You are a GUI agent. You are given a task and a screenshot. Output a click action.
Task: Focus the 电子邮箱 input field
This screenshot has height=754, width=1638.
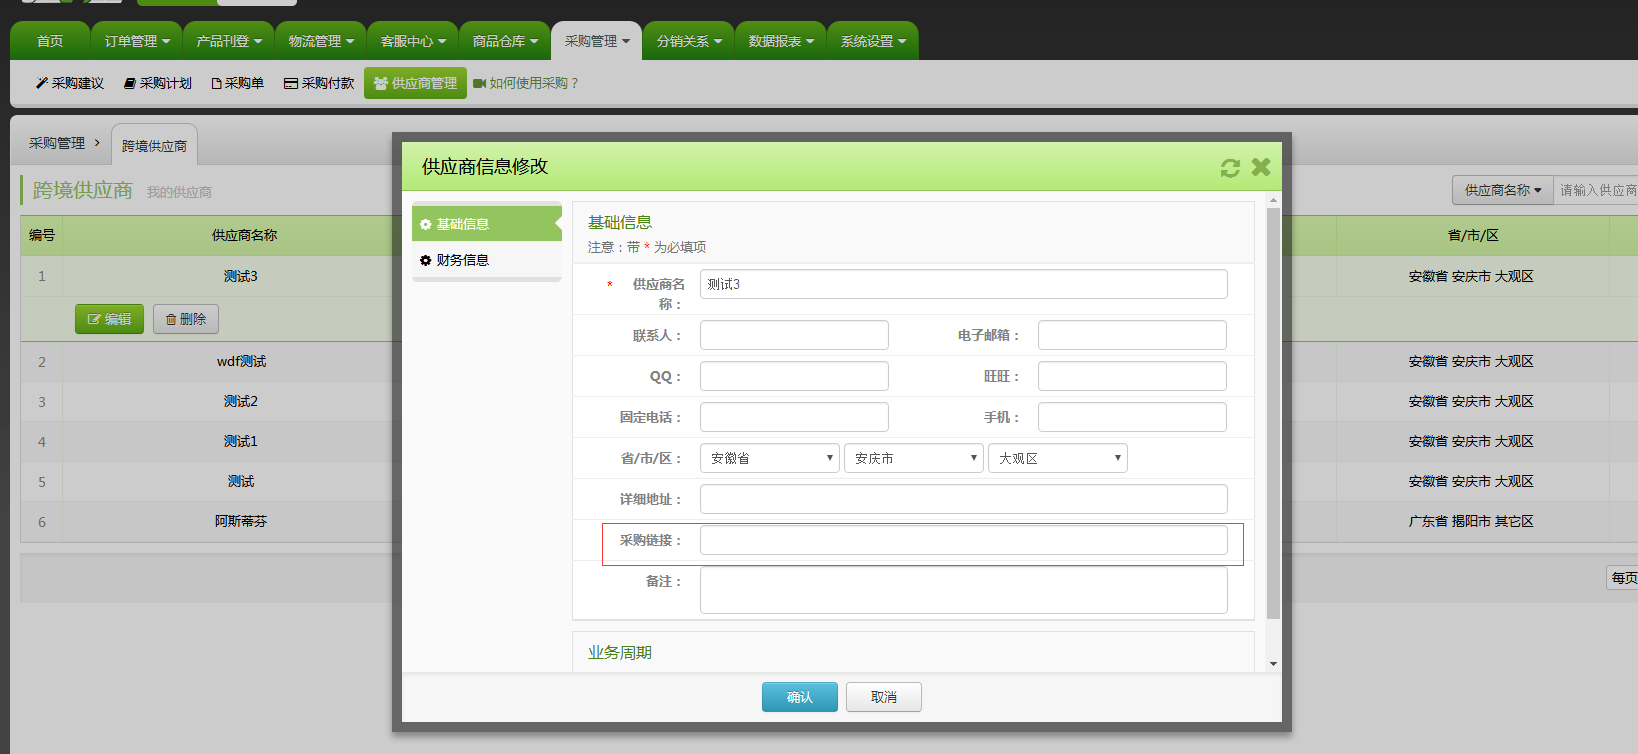(1132, 335)
